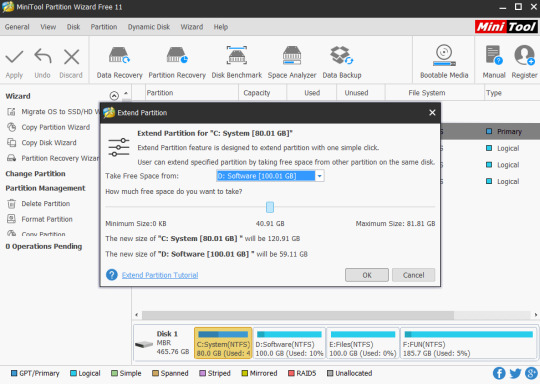
Task: Start the Copy Partition Wizard
Action: pyautogui.click(x=48, y=127)
